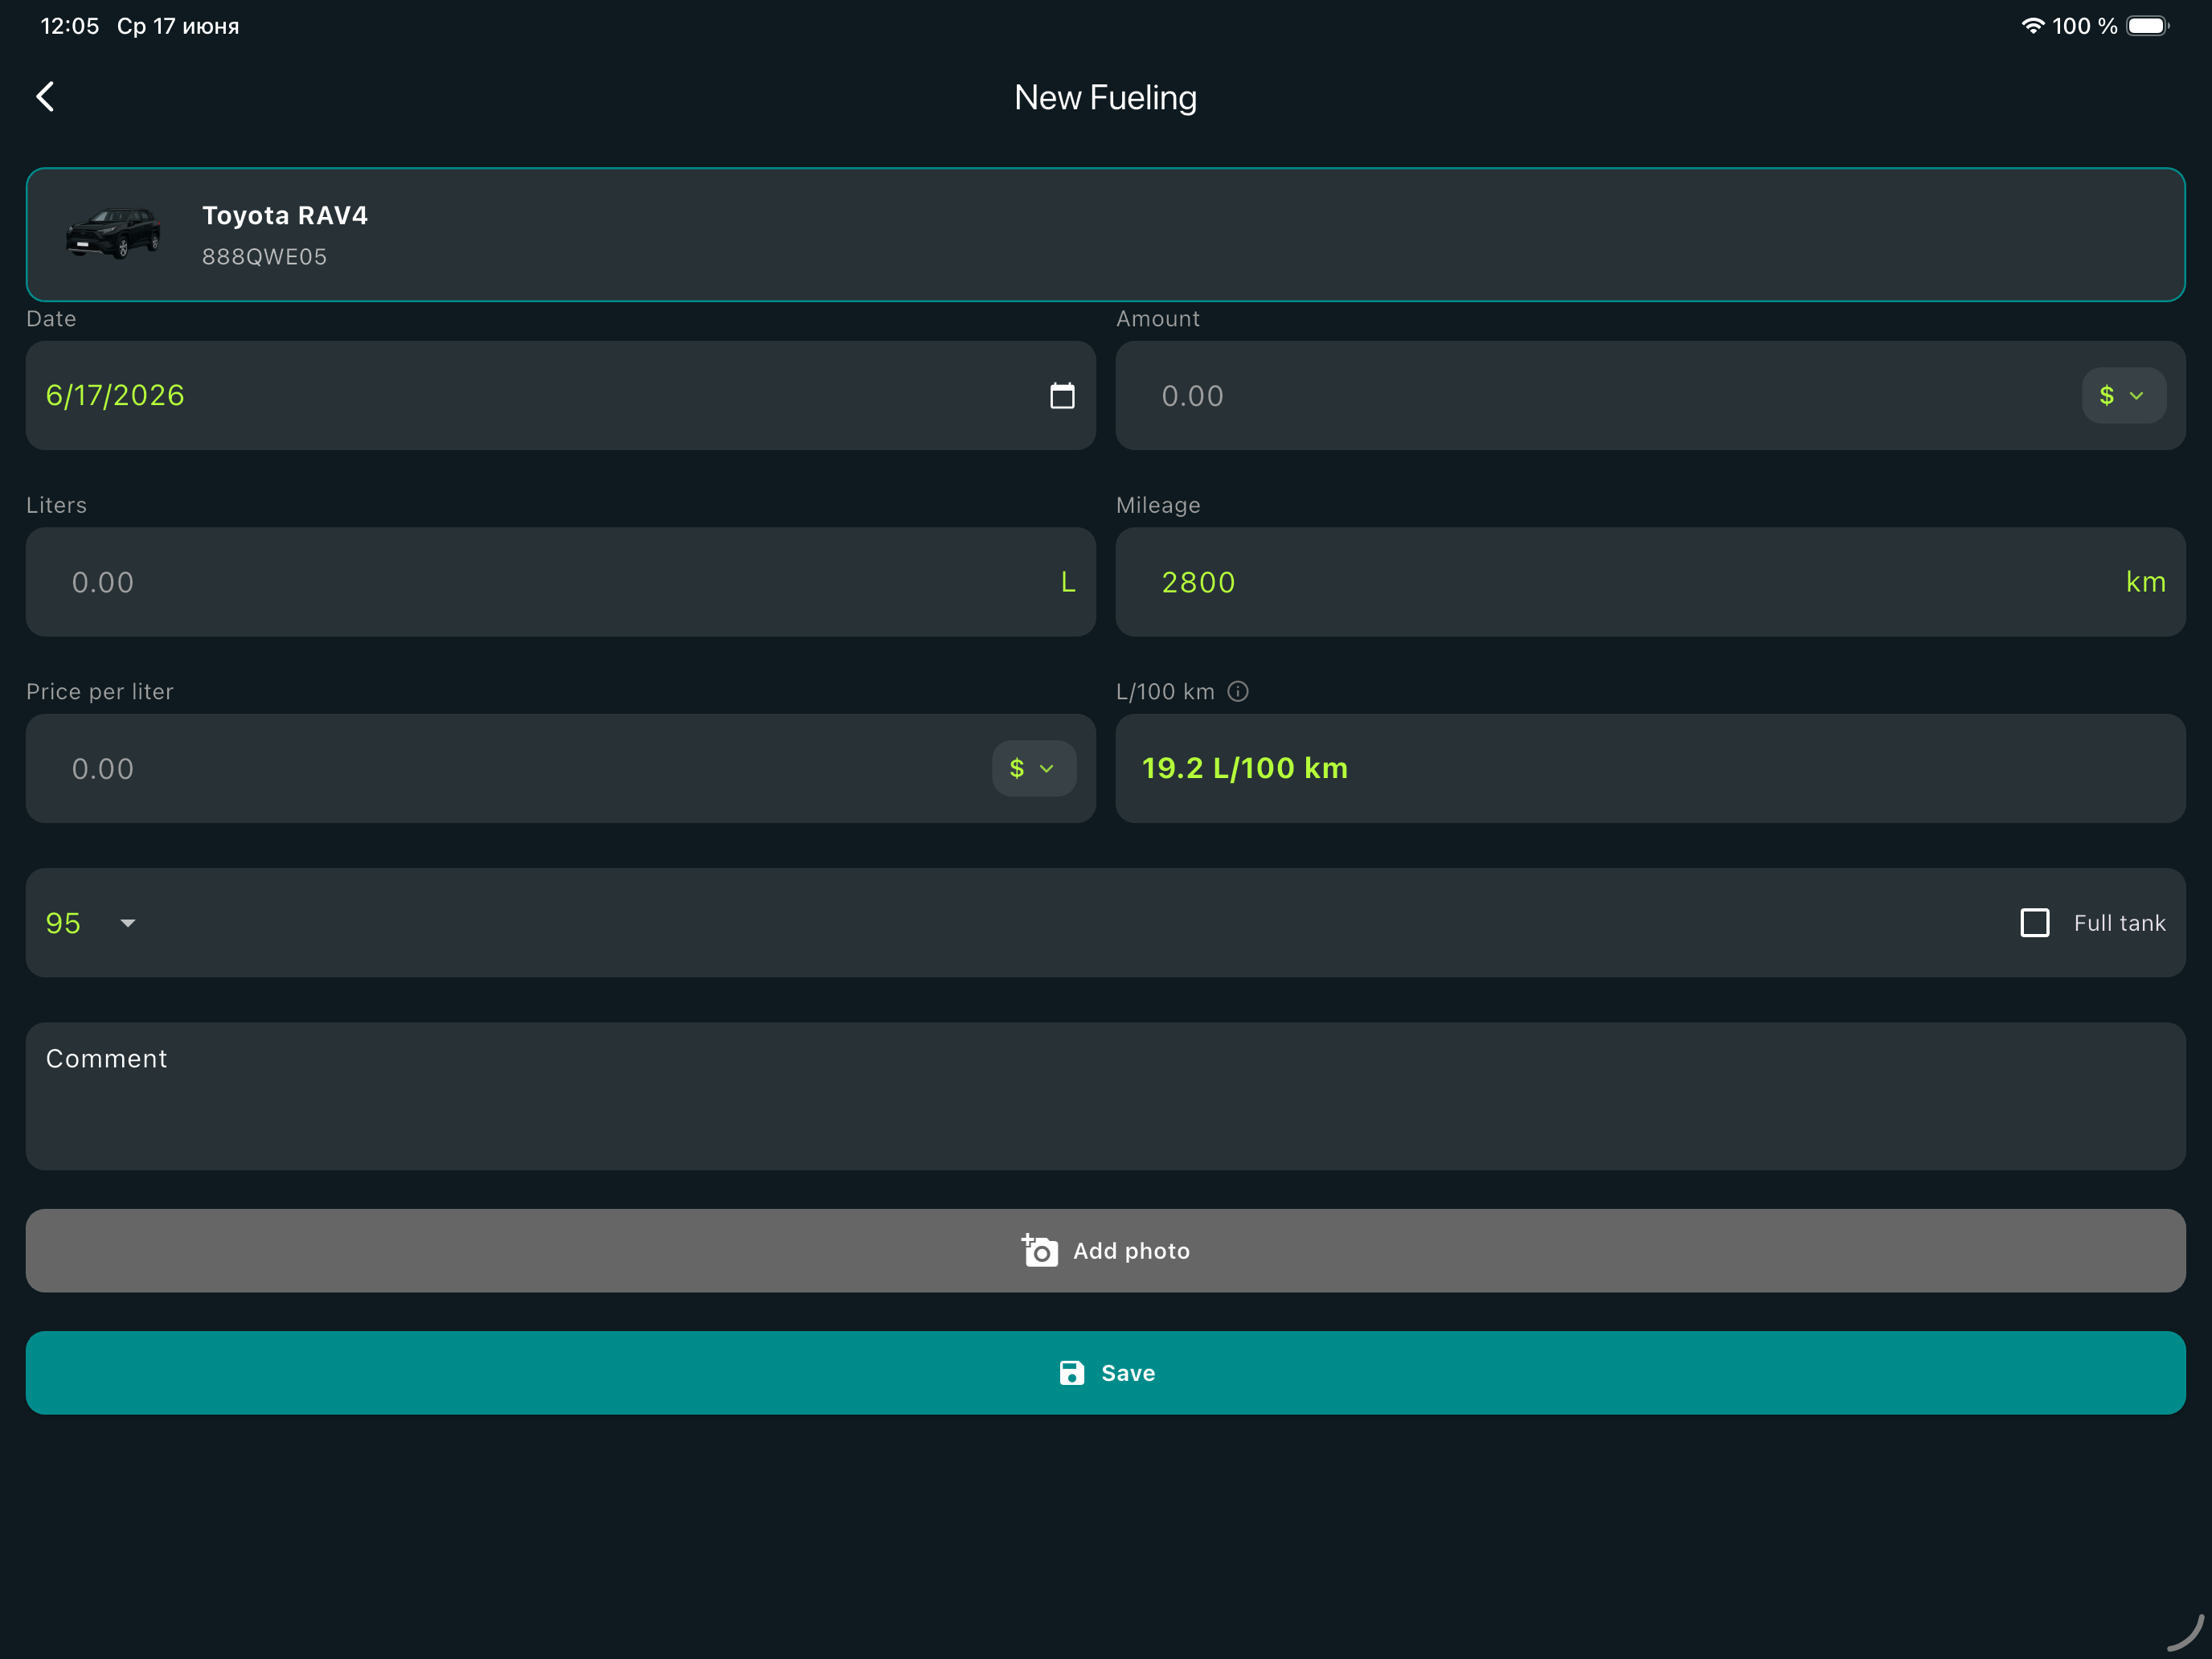2212x1659 pixels.
Task: Focus the Comment text area
Action: [x=1105, y=1096]
